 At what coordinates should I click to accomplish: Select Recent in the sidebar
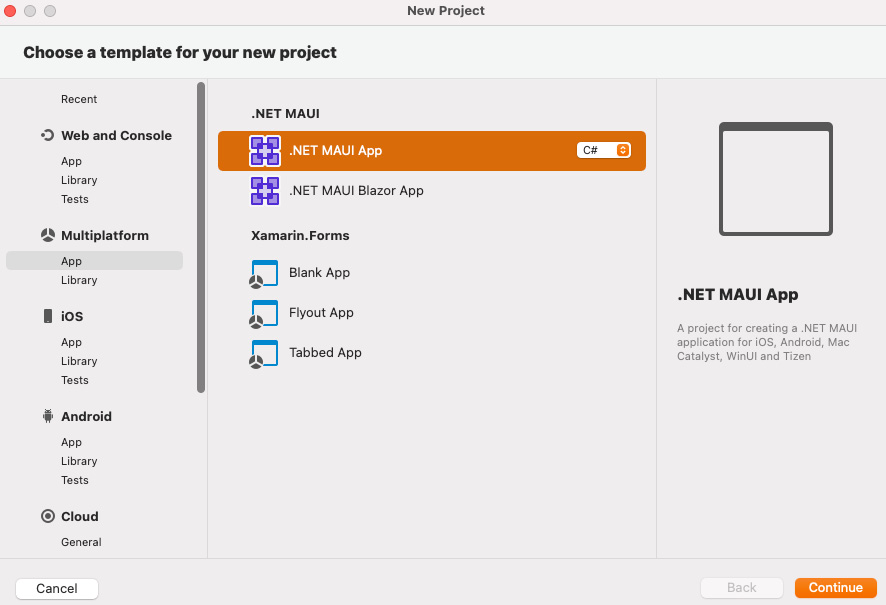[79, 99]
